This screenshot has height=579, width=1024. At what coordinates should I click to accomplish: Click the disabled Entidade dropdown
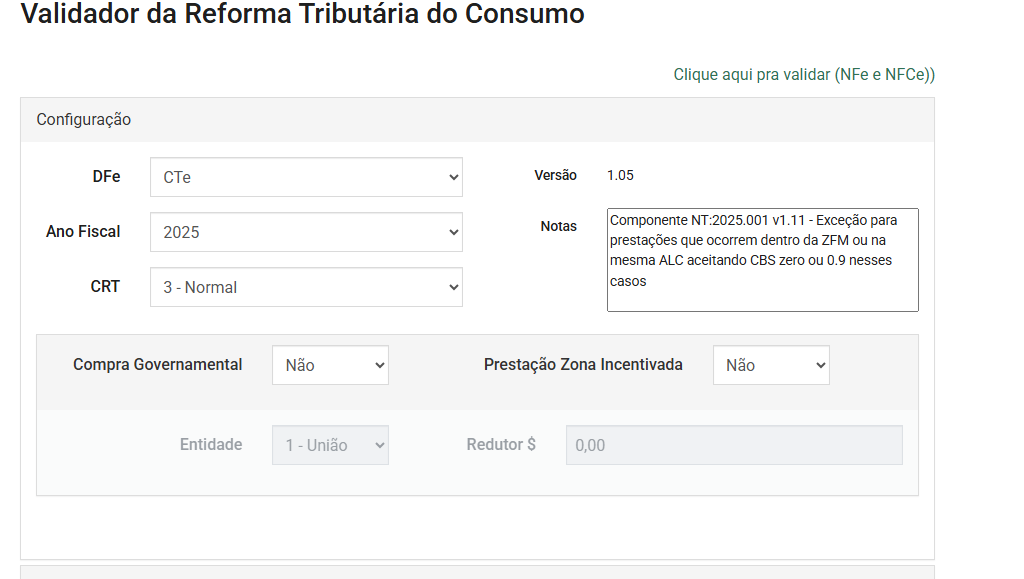330,444
